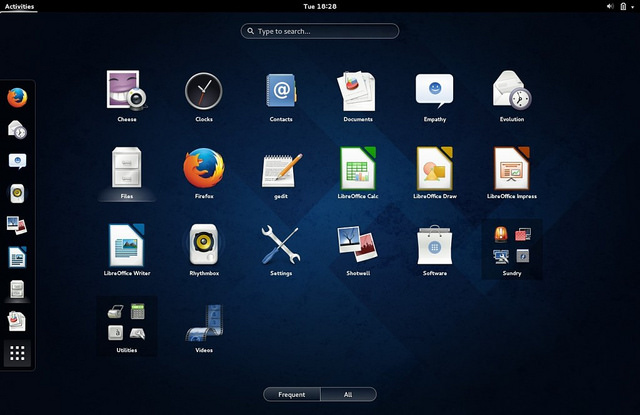Toggle the Show Applications grid button
The image size is (640, 415).
pyautogui.click(x=17, y=353)
